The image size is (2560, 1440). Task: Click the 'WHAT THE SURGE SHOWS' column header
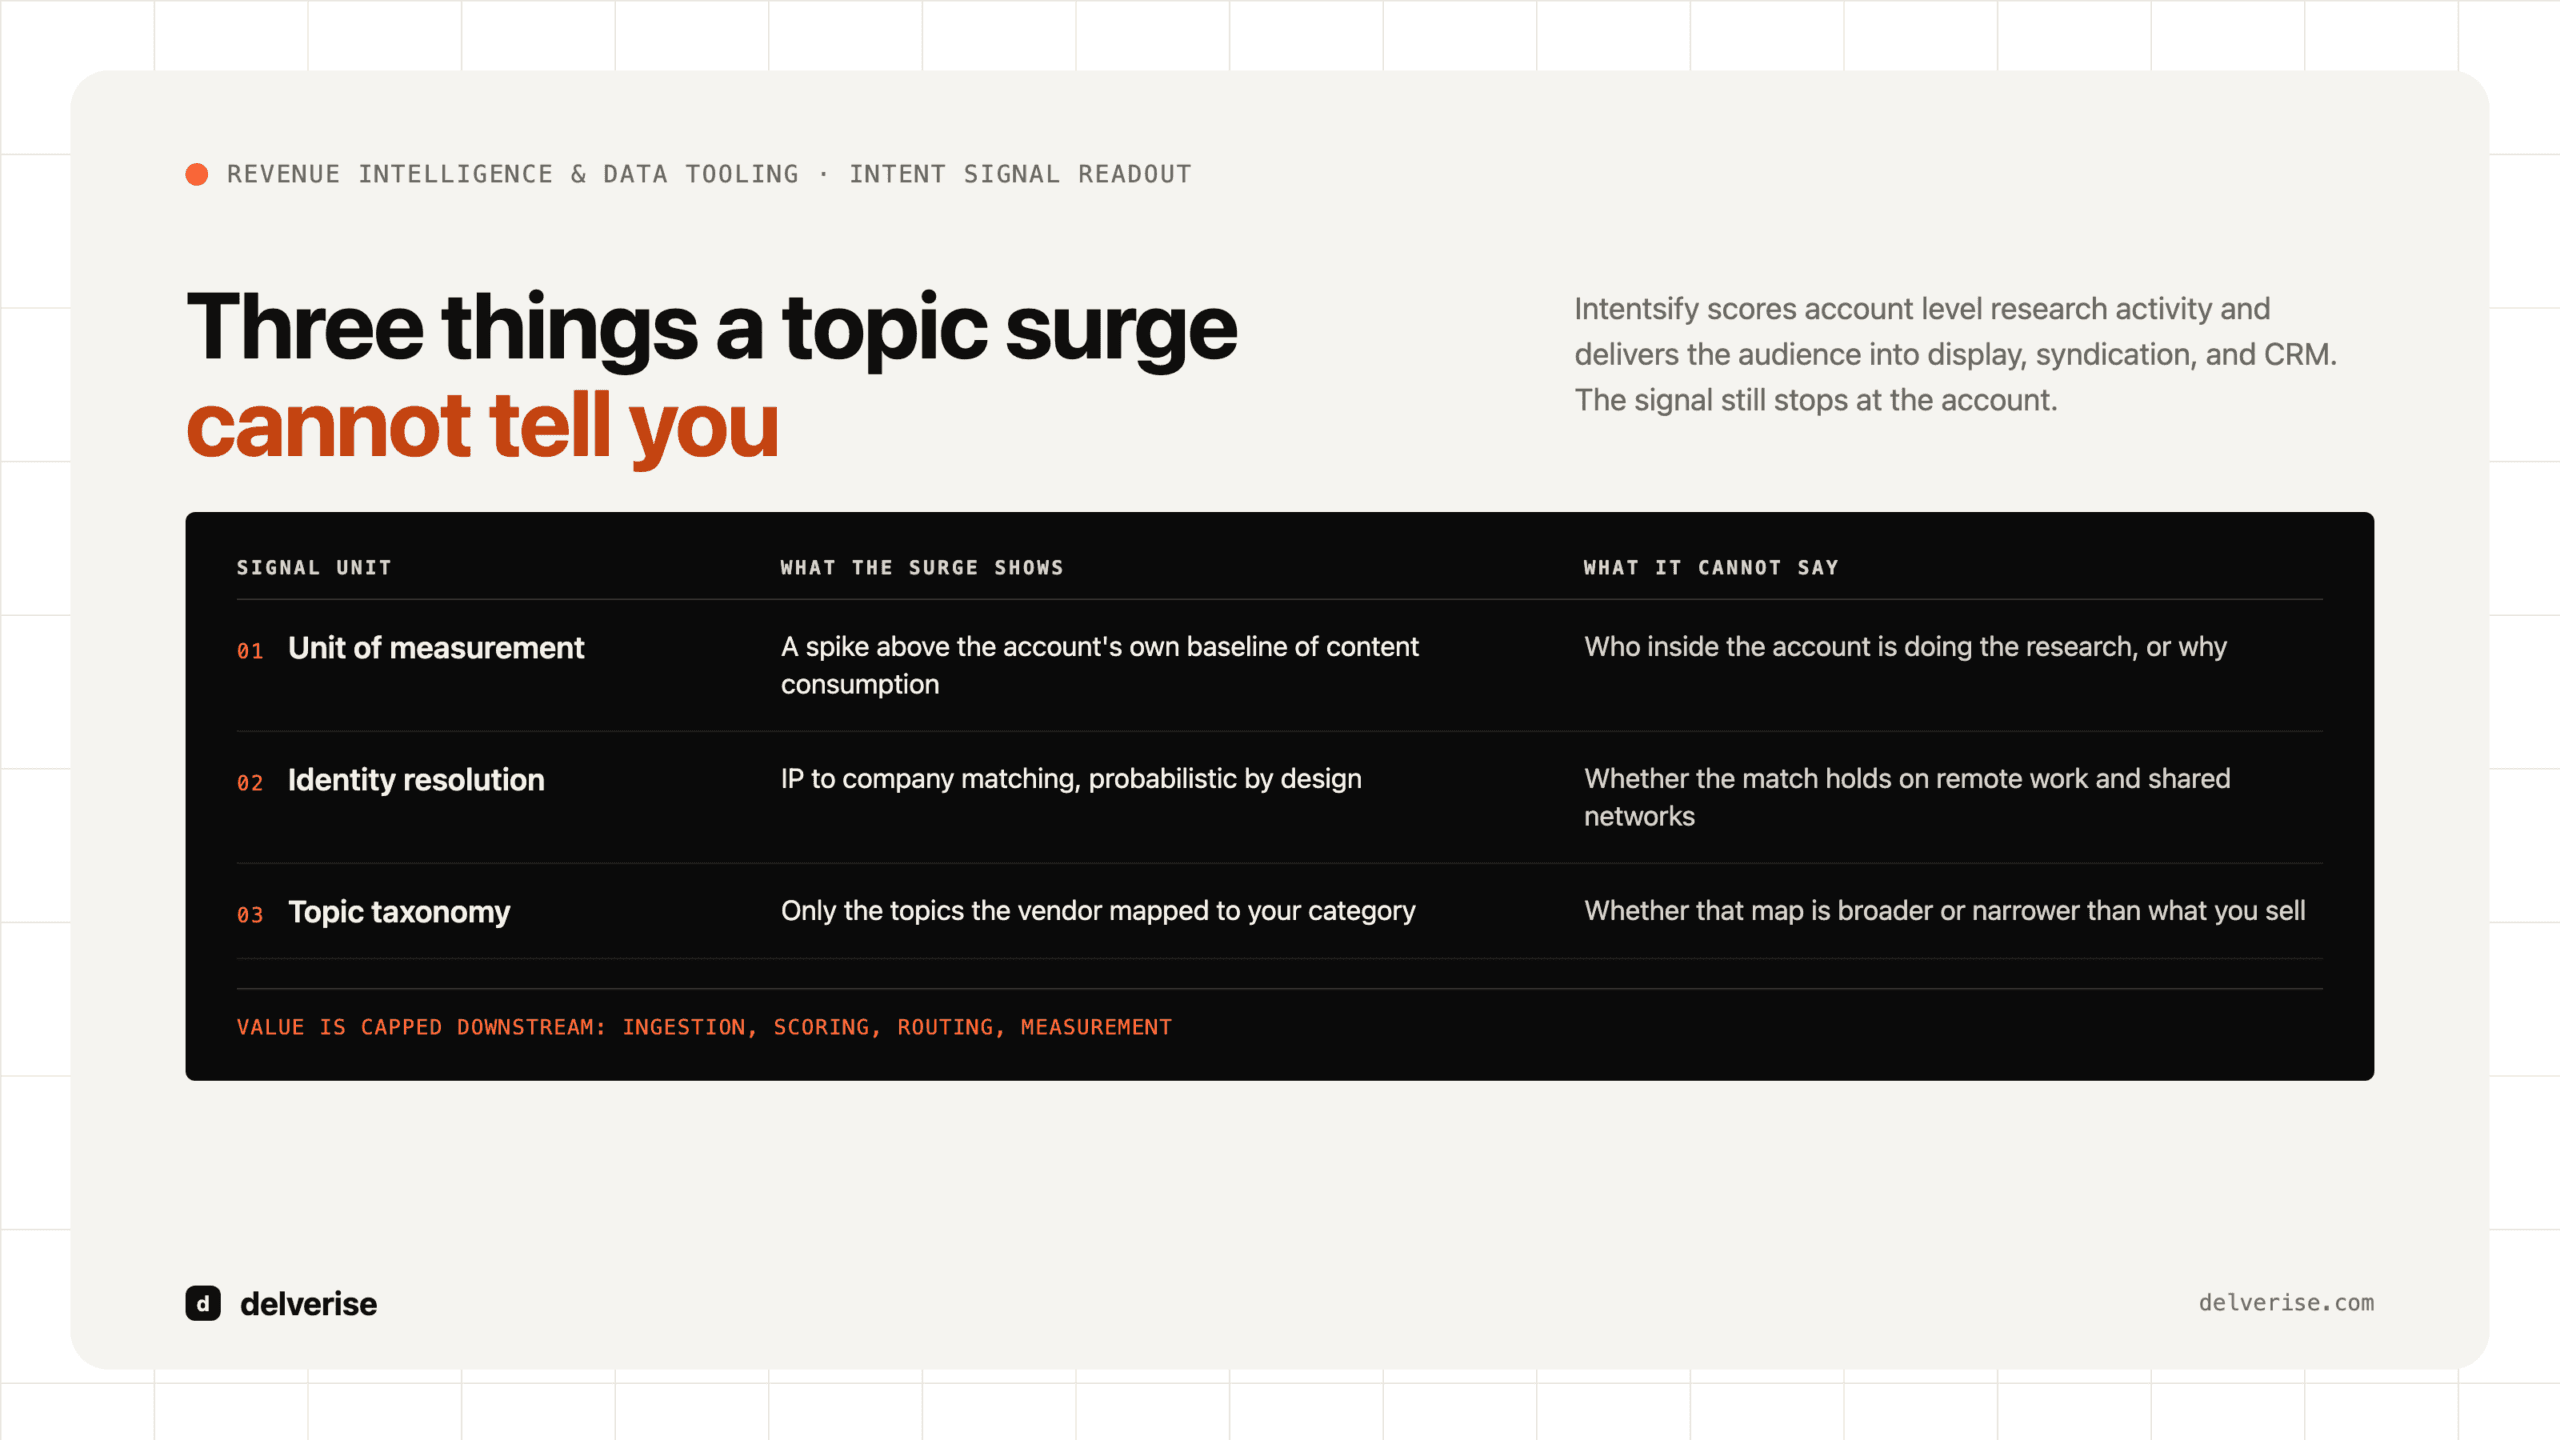922,567
